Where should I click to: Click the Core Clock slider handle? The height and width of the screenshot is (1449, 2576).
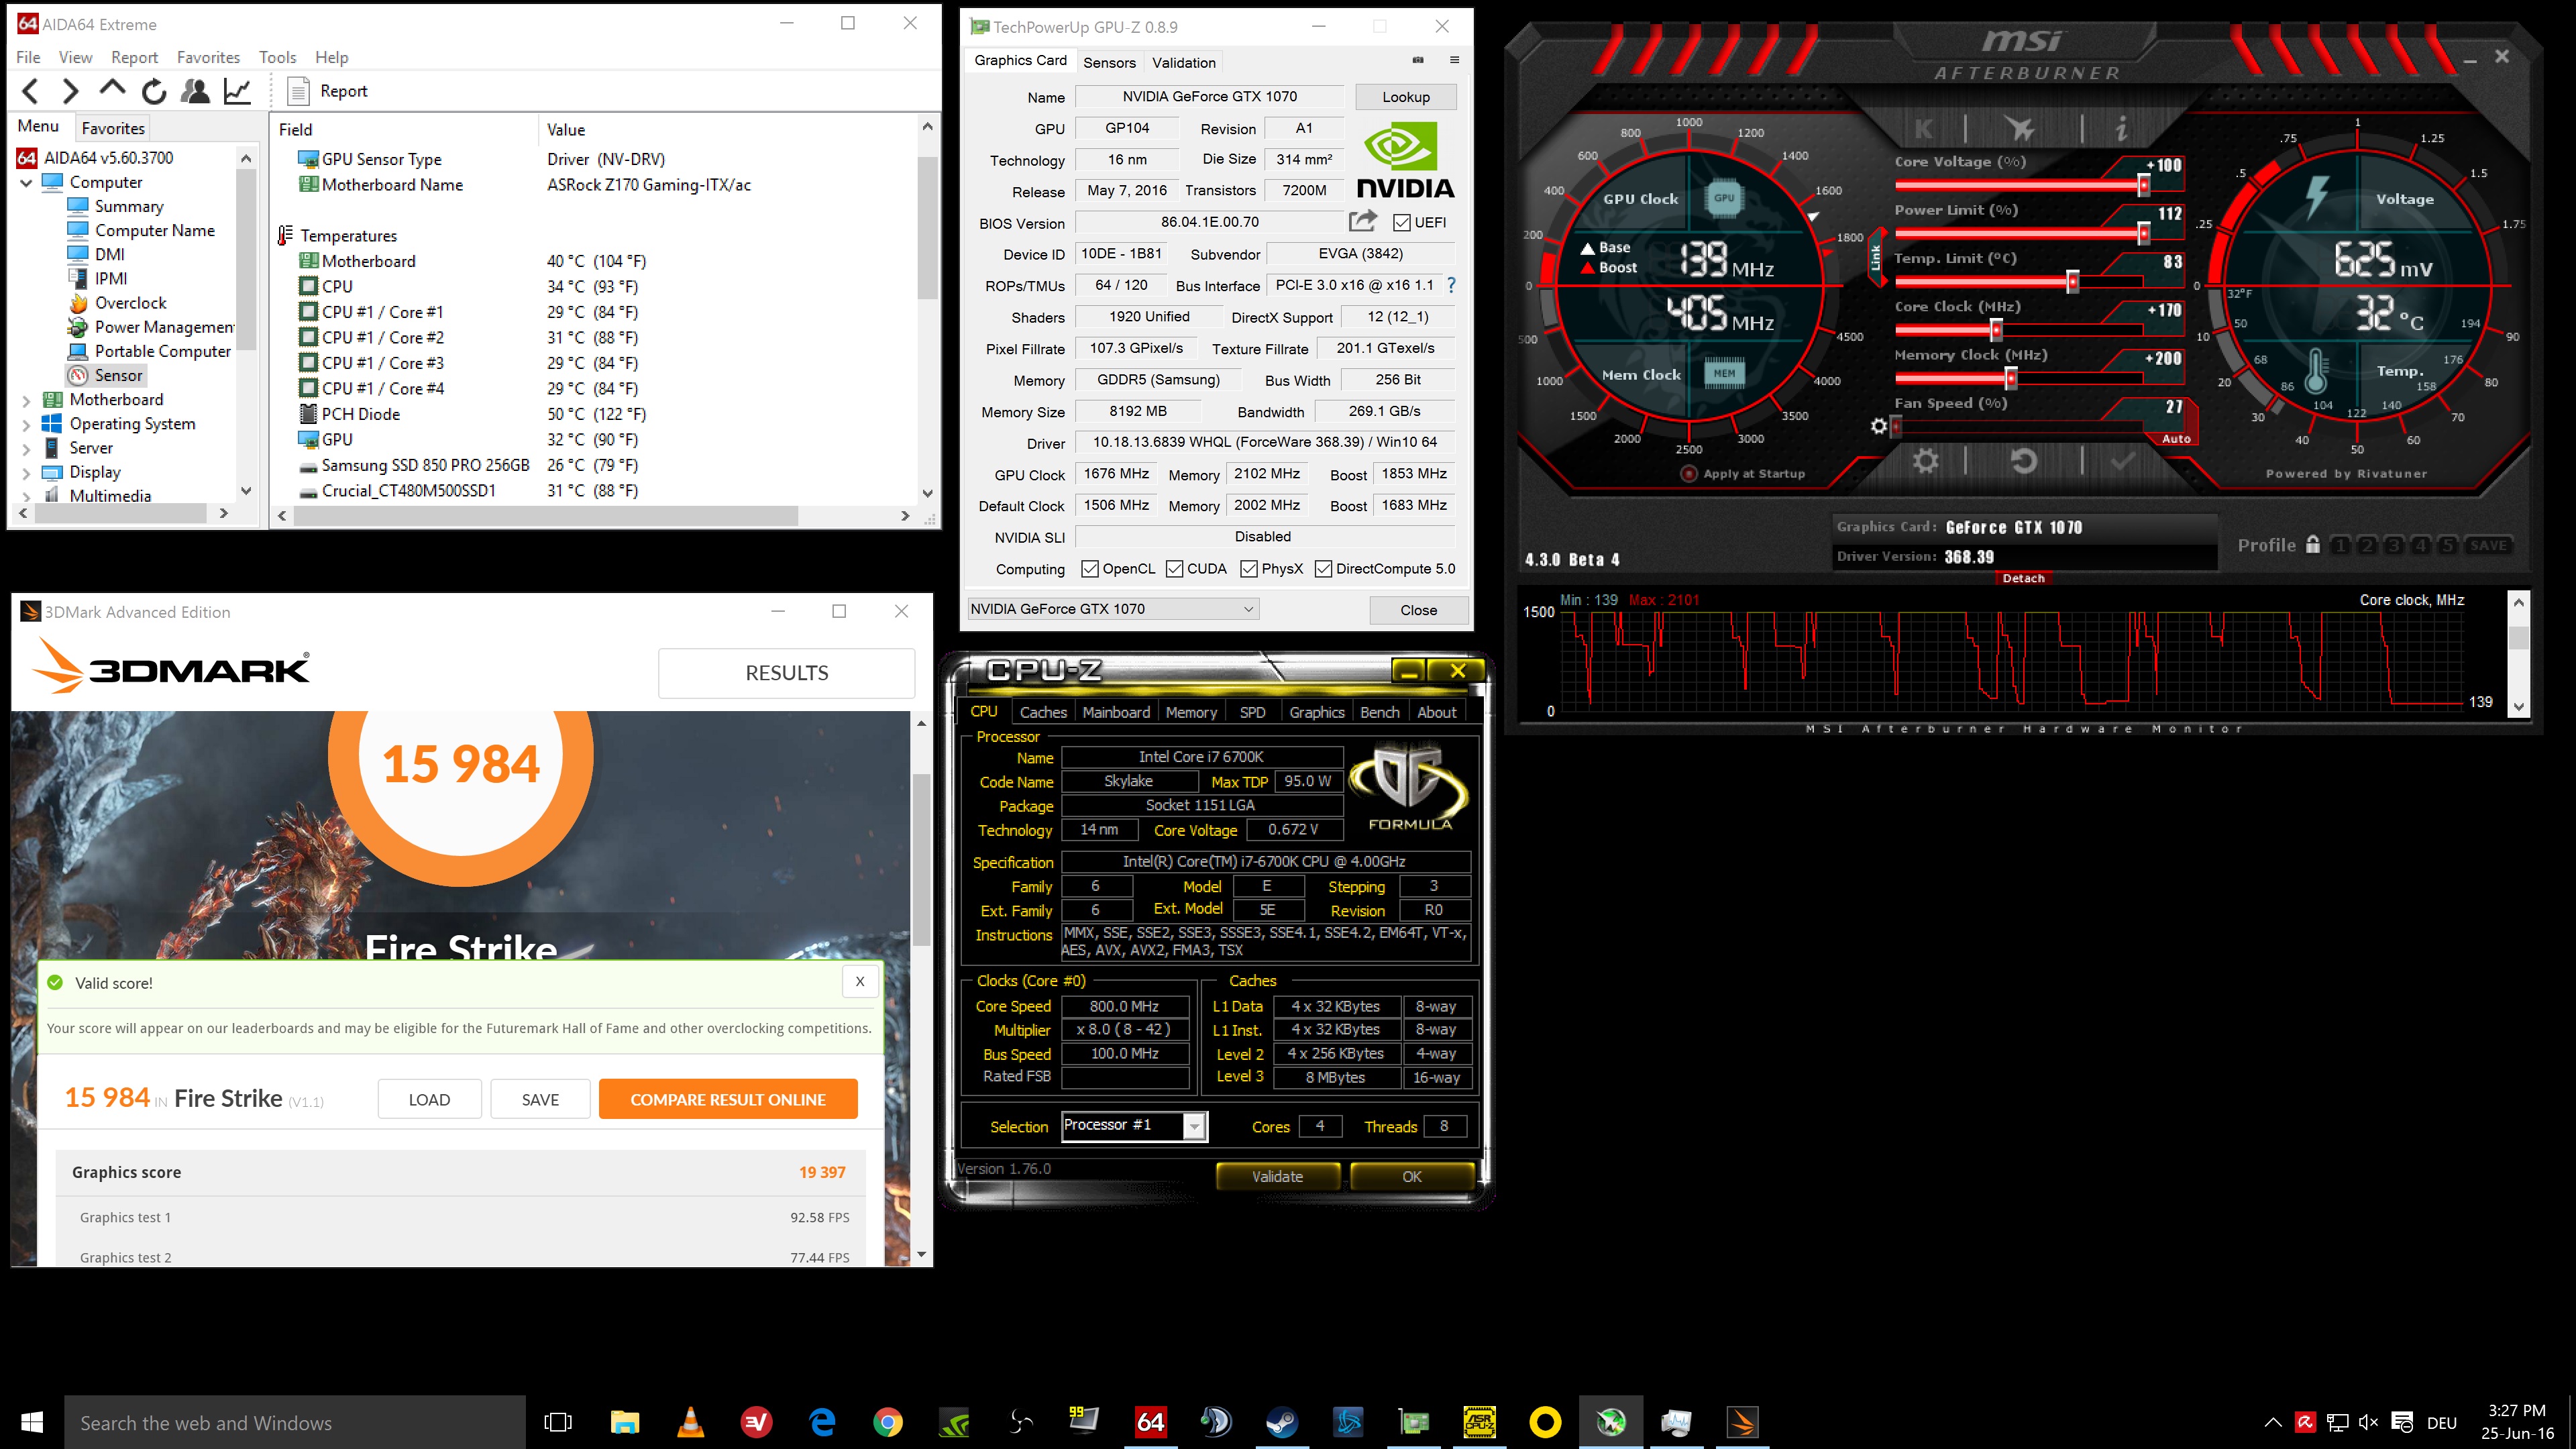click(x=1996, y=330)
